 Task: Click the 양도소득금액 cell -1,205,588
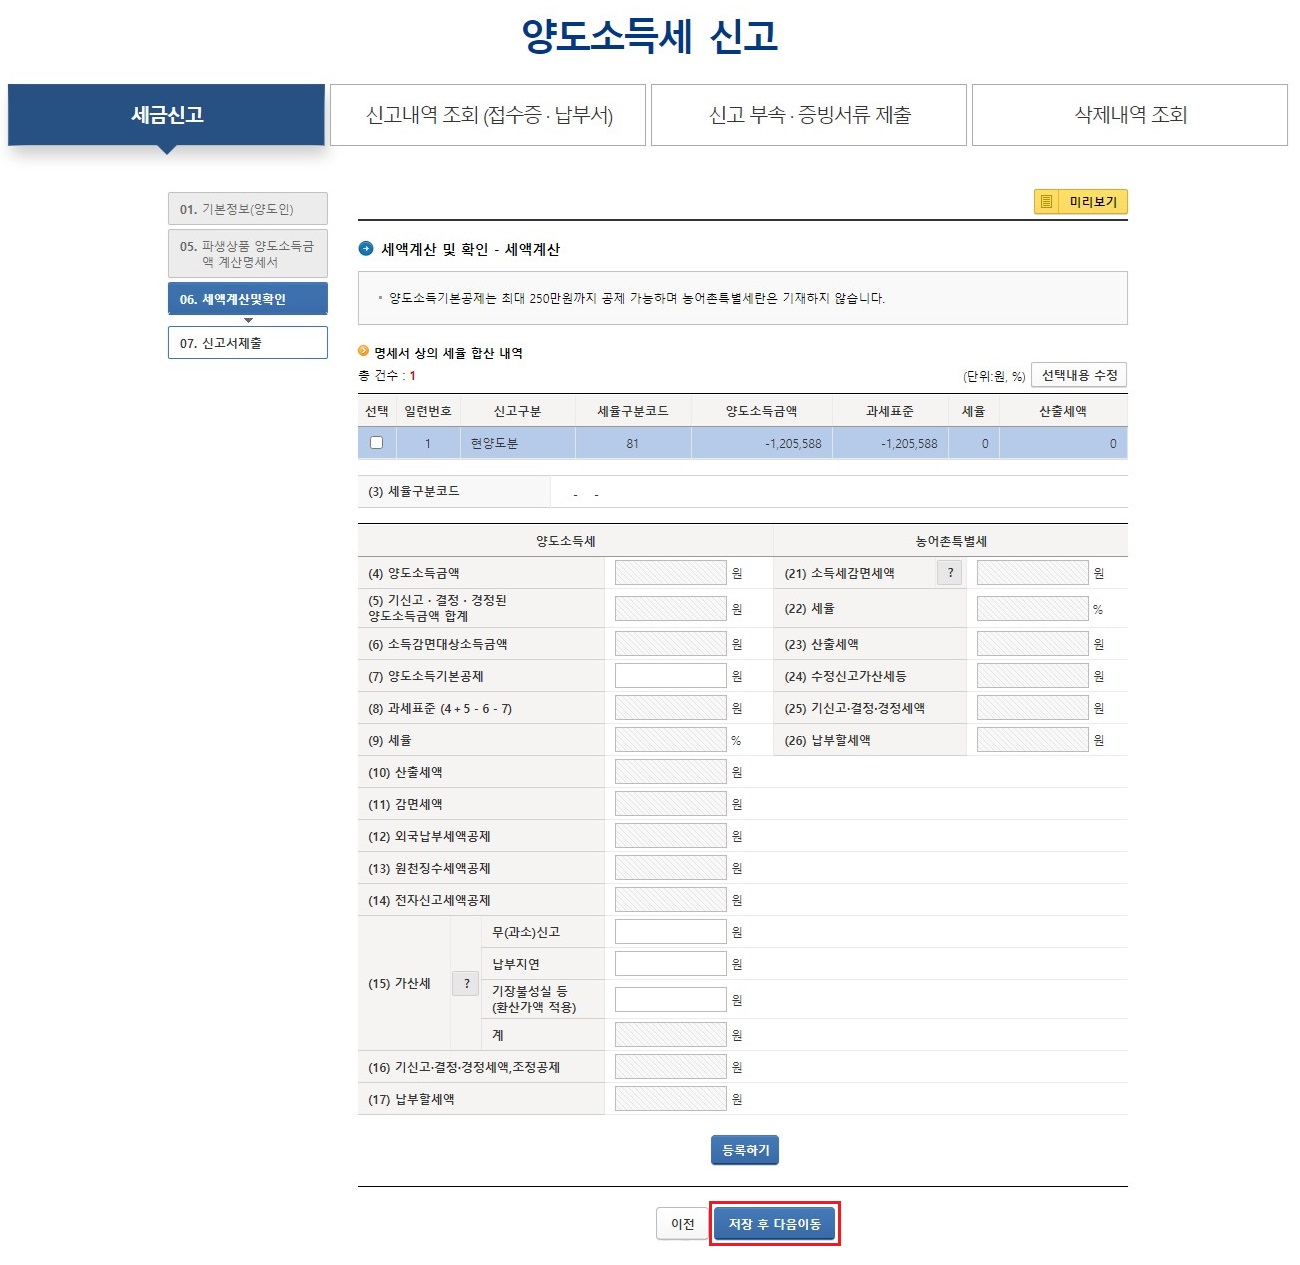pyautogui.click(x=762, y=443)
